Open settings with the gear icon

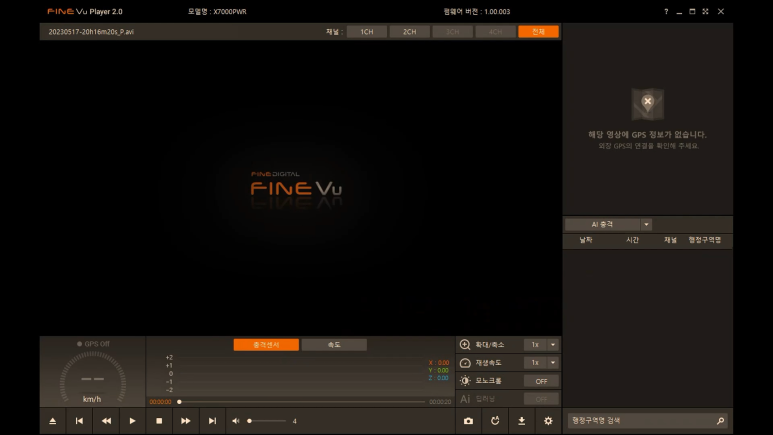(x=548, y=421)
